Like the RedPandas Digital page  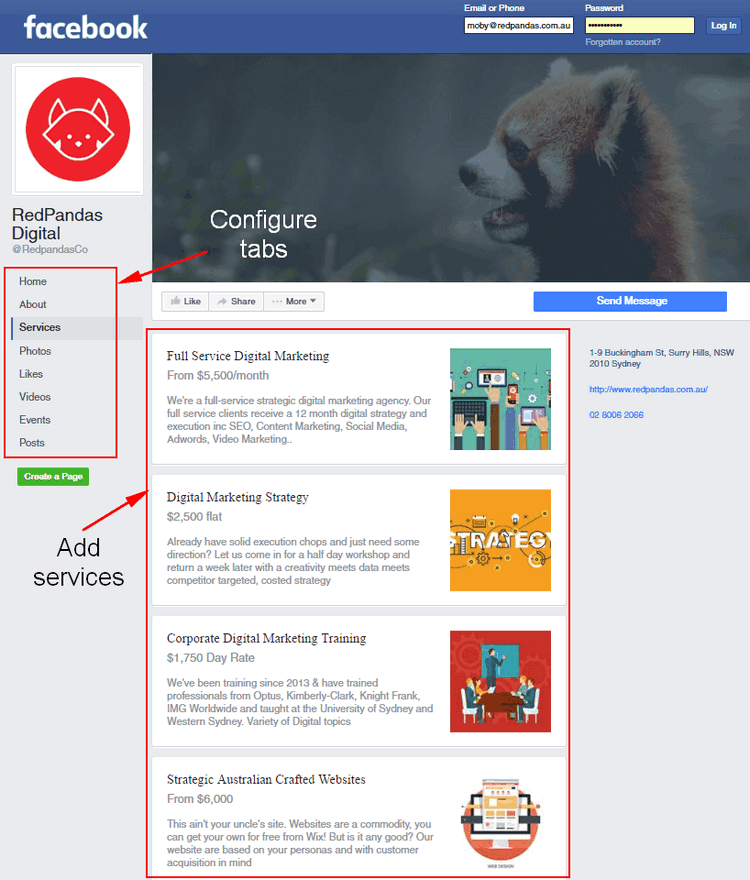pyautogui.click(x=185, y=301)
